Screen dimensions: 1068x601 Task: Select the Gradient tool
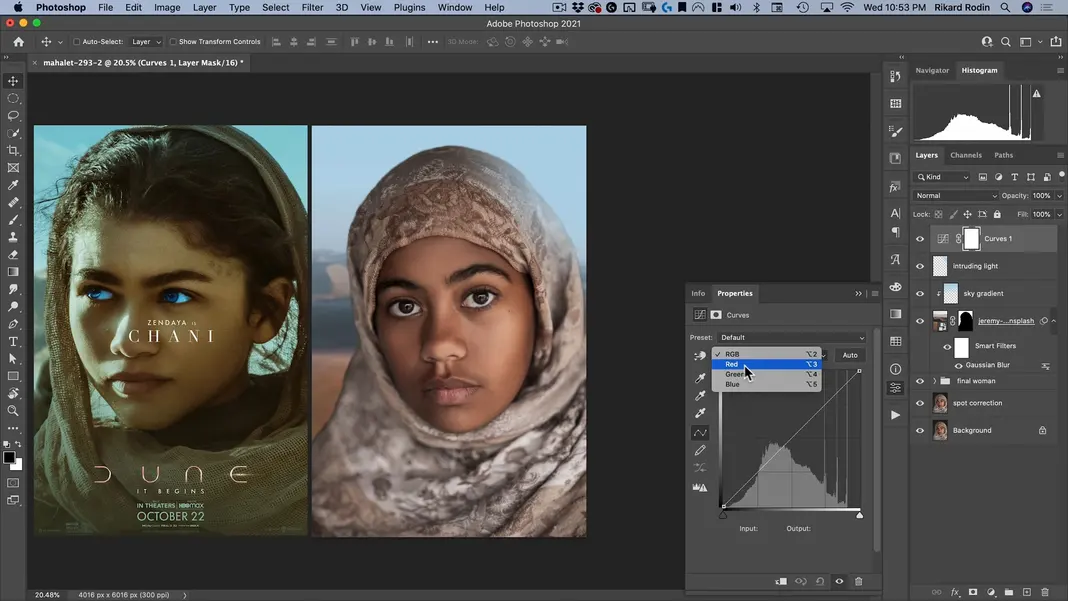(x=13, y=272)
